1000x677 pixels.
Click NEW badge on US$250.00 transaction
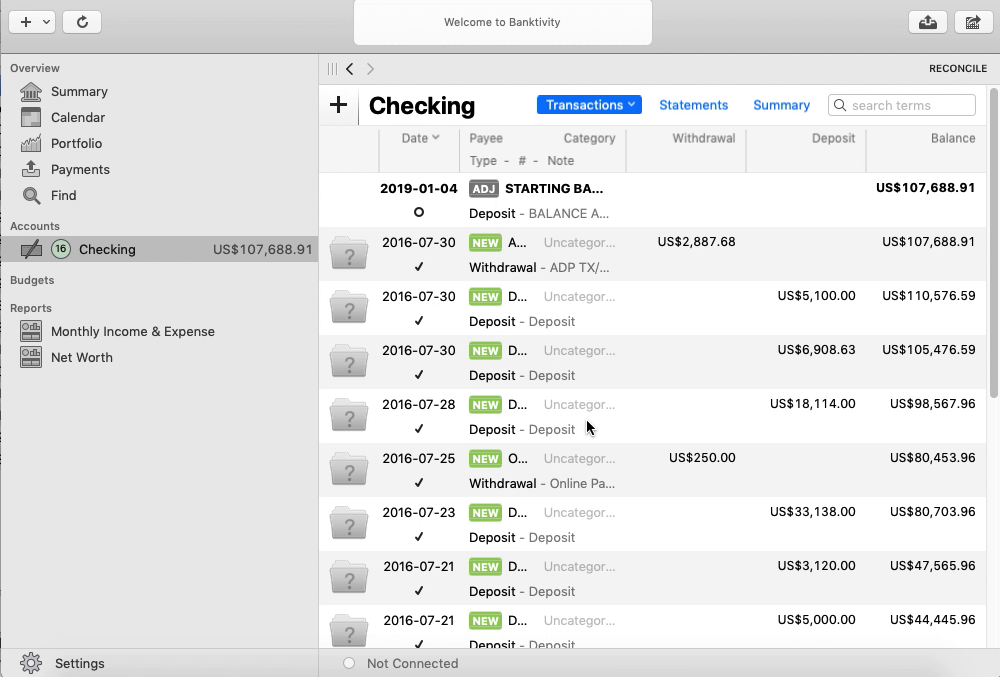click(485, 459)
